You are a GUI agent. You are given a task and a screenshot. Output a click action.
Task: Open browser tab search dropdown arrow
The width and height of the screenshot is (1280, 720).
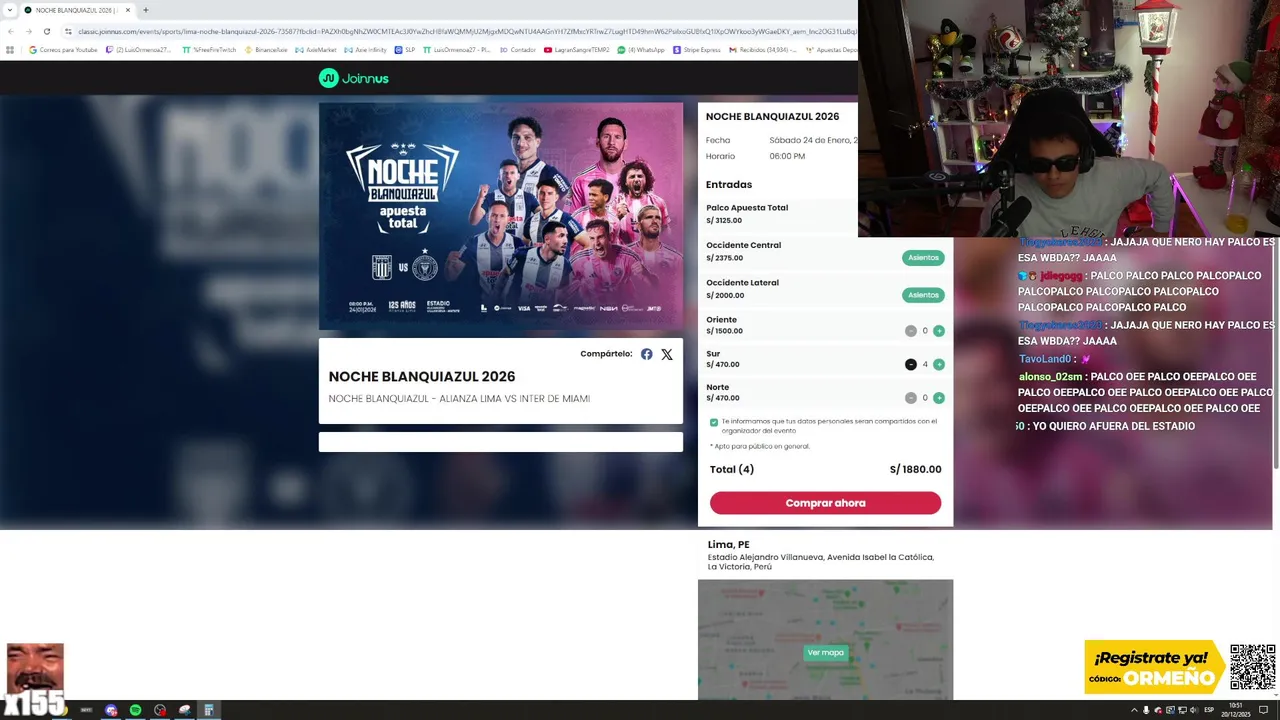coord(9,10)
